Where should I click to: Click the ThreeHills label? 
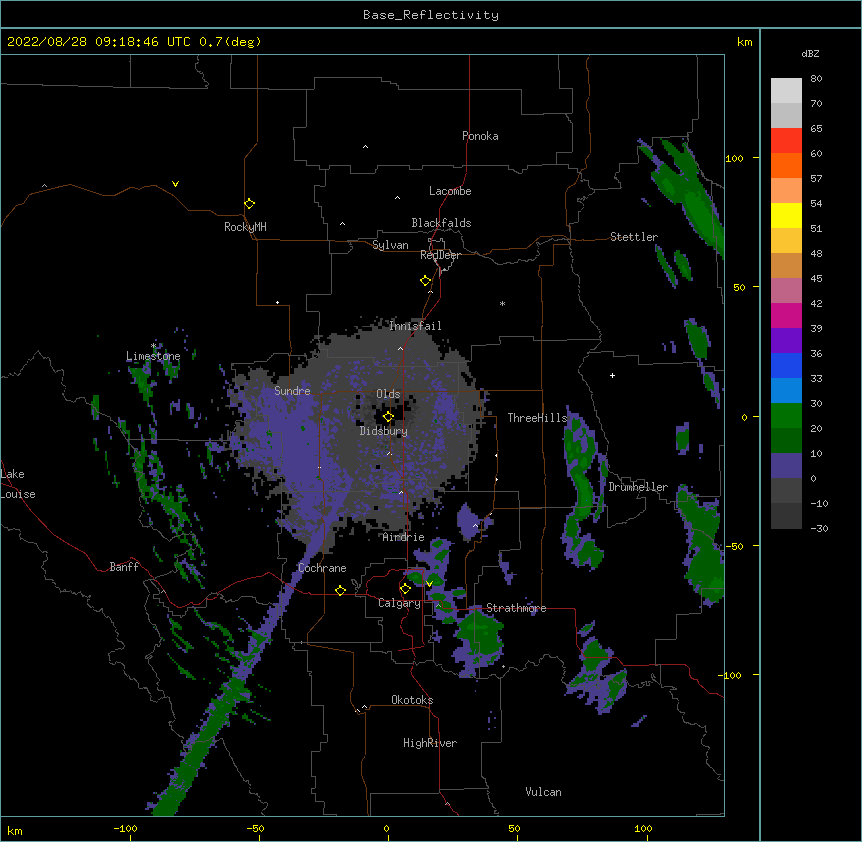[x=537, y=418]
